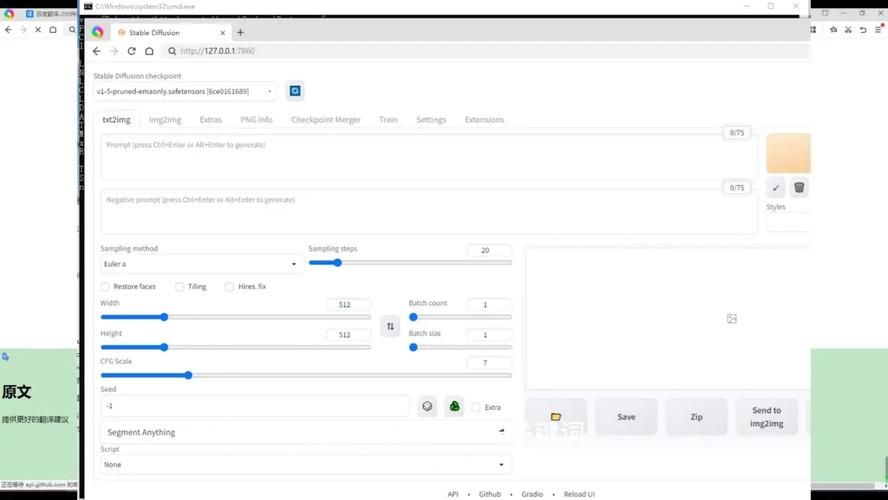Randomize the seed with dice icon
888x500 pixels.
pos(428,407)
